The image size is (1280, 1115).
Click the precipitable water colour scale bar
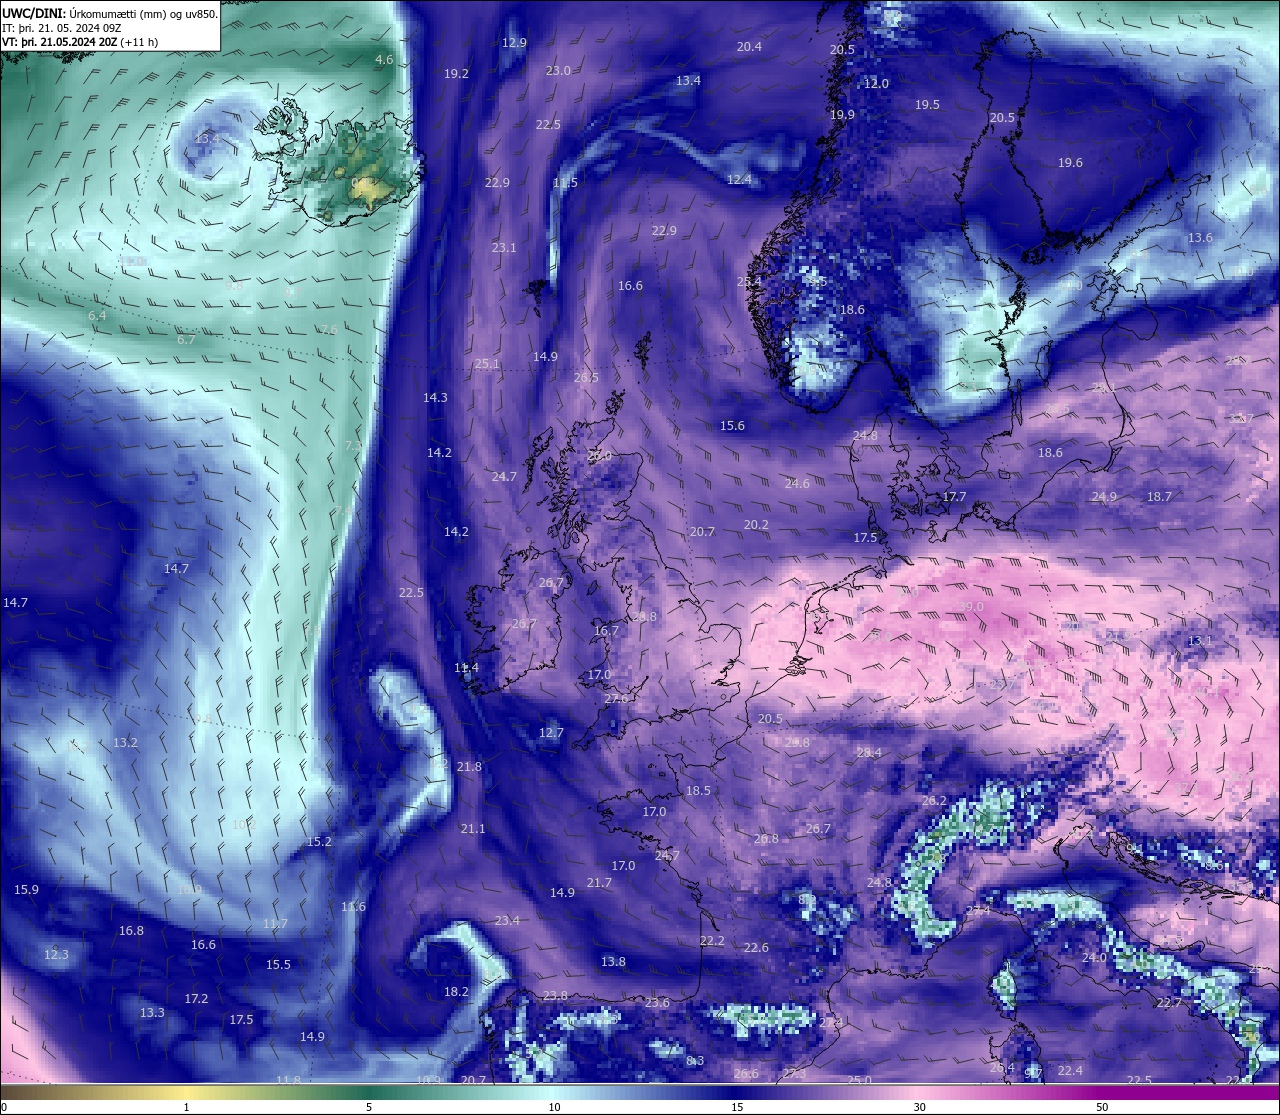[640, 1092]
